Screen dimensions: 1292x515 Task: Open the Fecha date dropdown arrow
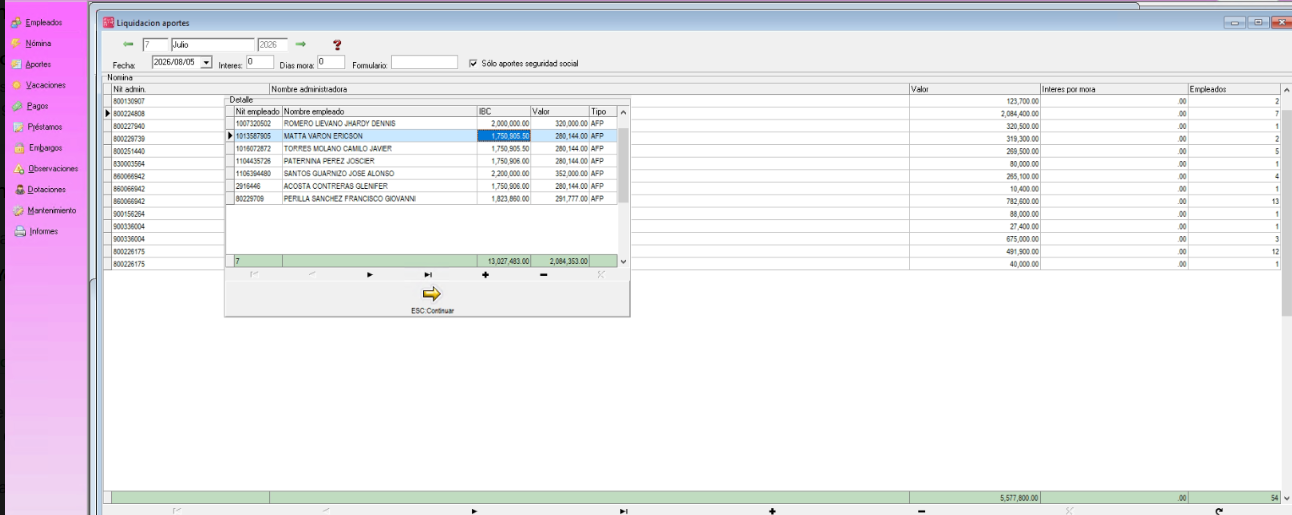click(x=206, y=62)
